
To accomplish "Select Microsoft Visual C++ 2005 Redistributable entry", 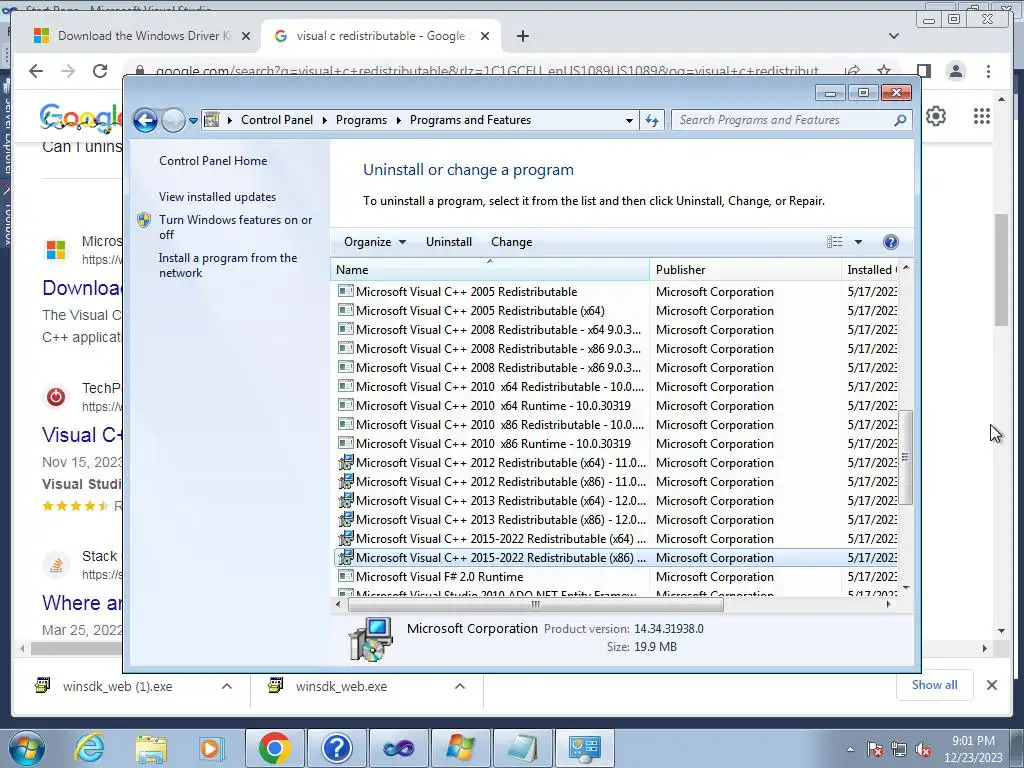I will point(616,292).
